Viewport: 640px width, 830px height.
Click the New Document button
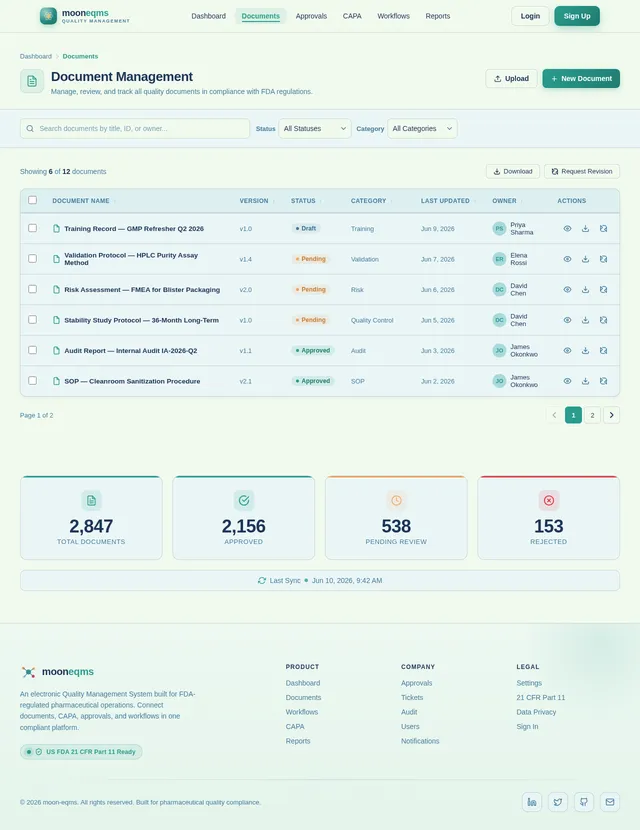[581, 78]
